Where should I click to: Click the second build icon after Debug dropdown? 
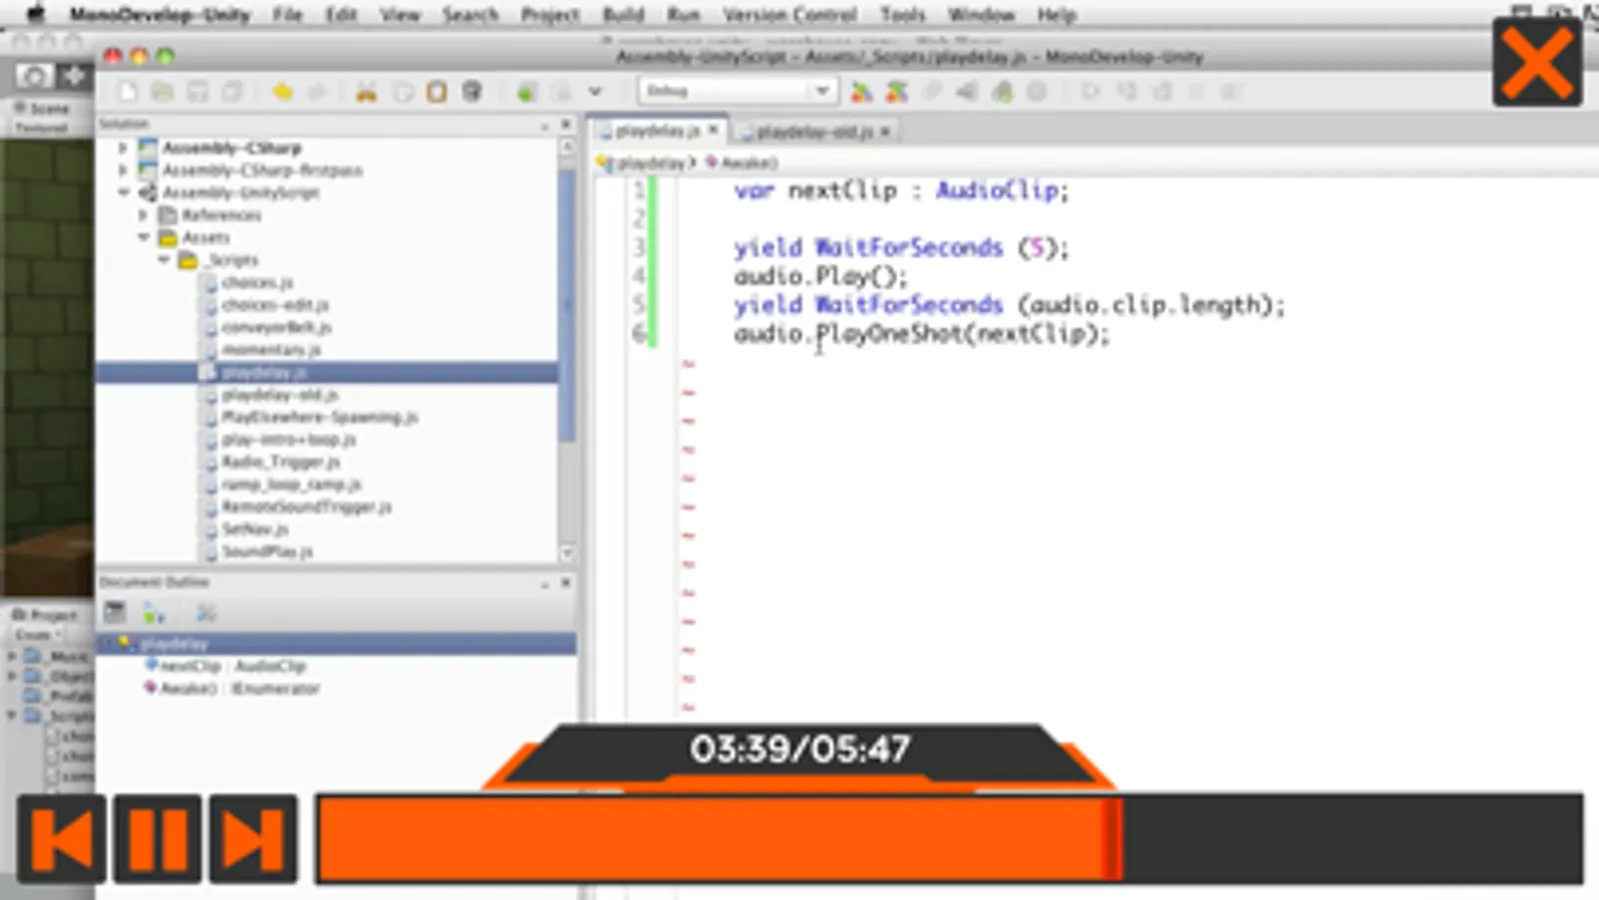[x=896, y=92]
